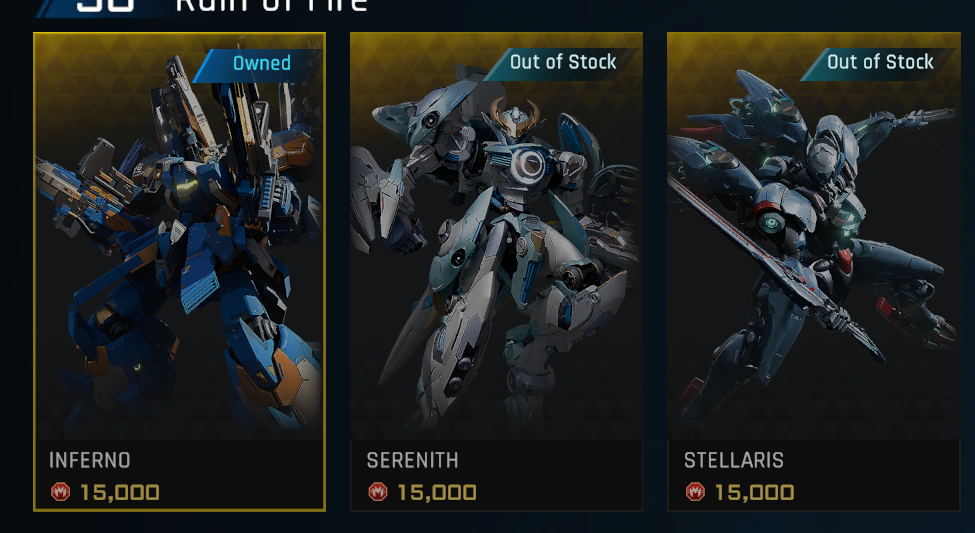The image size is (975, 533).
Task: Click the STELLARIS name label
Action: (x=734, y=461)
